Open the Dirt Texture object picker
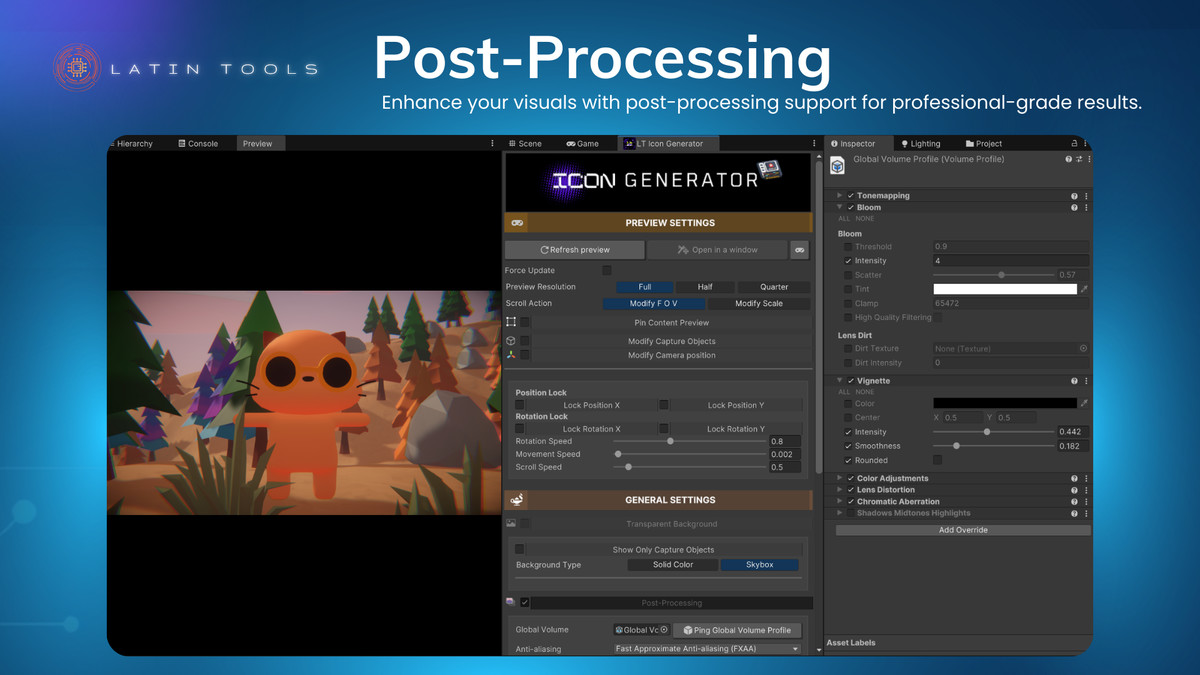1200x675 pixels. click(1083, 349)
